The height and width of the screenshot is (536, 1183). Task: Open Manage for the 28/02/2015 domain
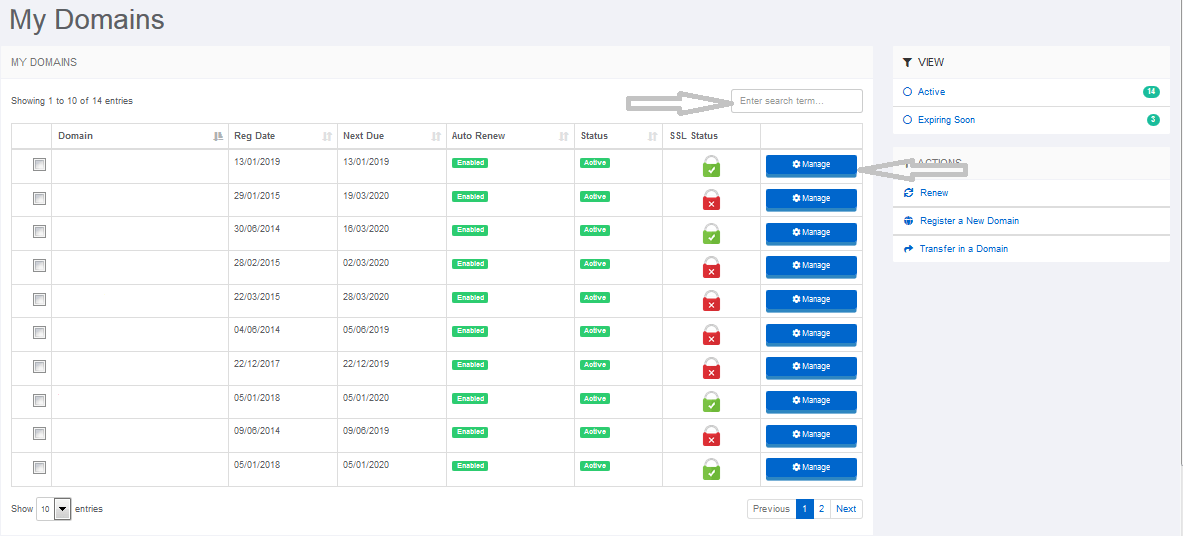811,266
